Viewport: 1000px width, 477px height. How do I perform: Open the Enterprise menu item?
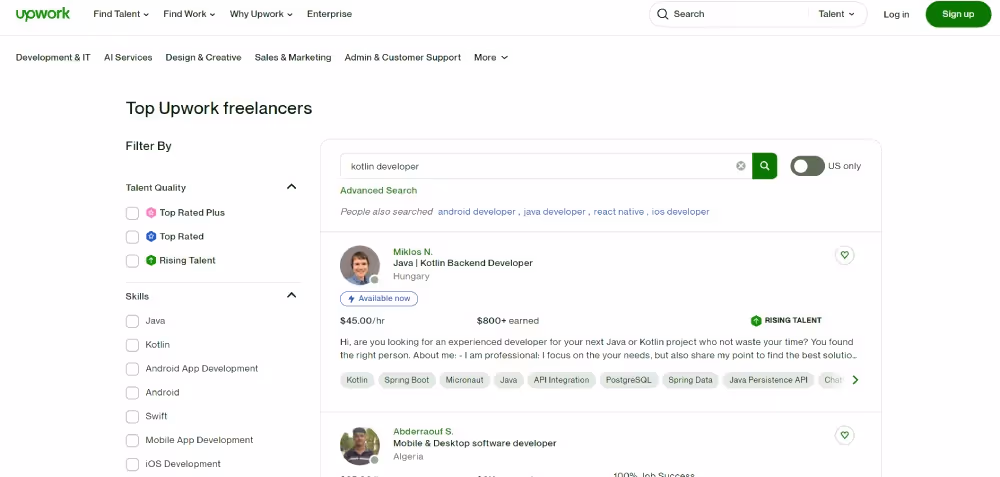click(329, 14)
